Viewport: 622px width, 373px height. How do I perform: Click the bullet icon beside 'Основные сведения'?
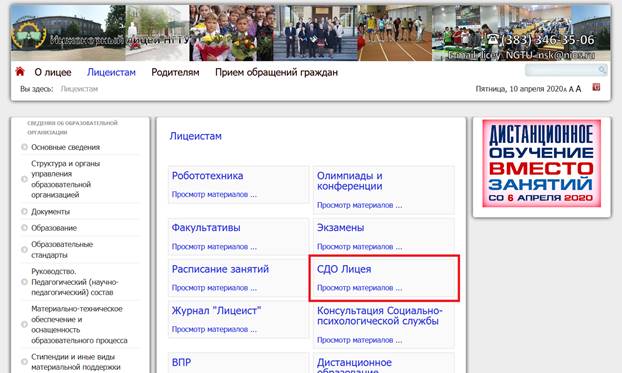point(24,147)
